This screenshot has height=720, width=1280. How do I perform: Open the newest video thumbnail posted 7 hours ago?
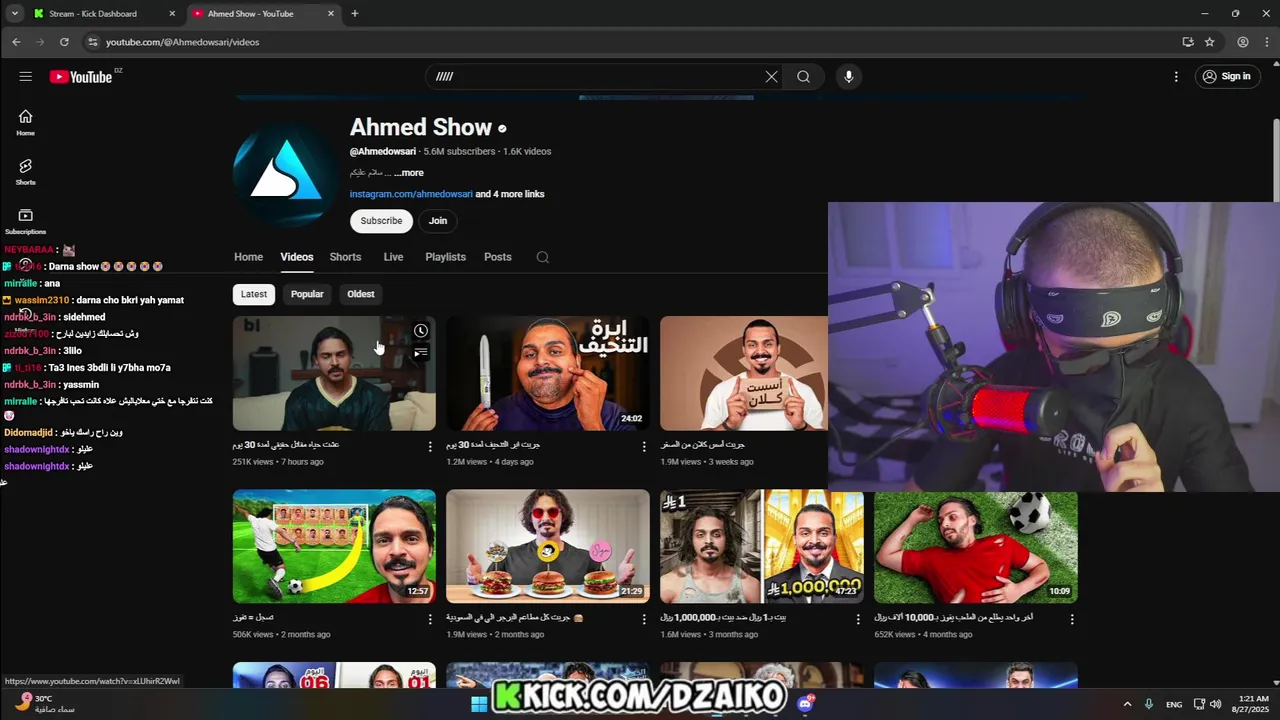click(334, 373)
